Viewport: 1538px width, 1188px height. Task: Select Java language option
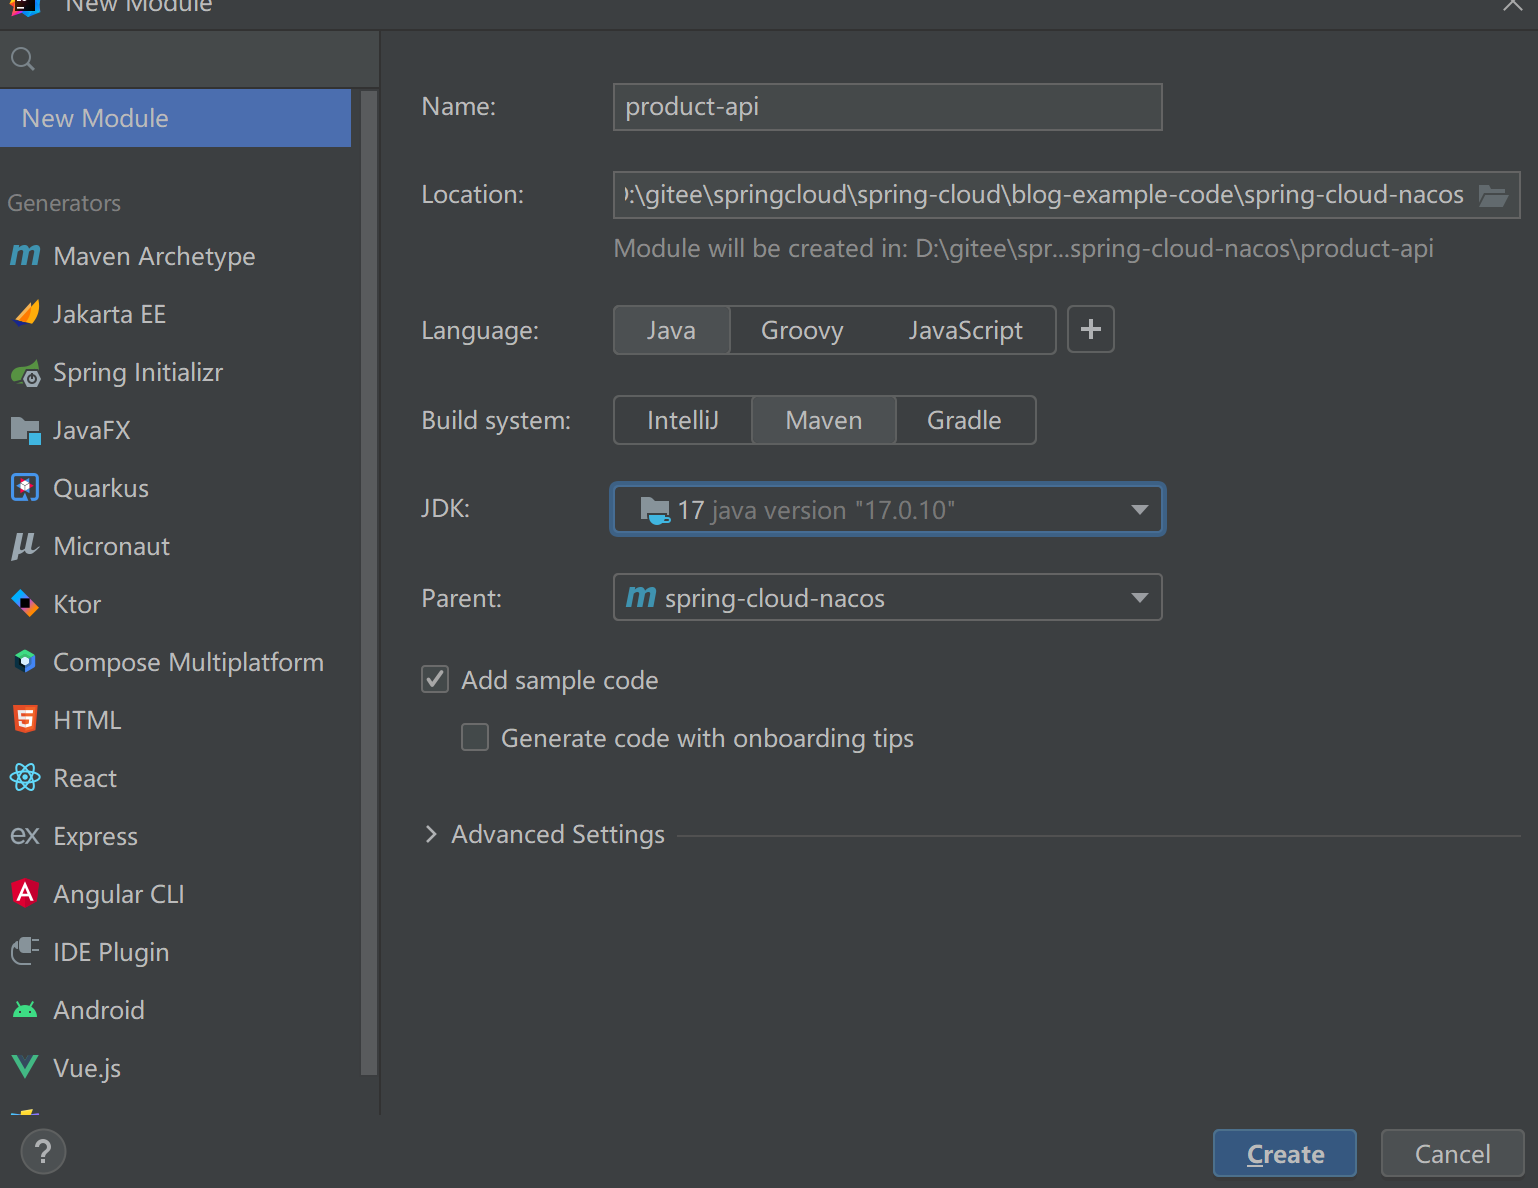tap(671, 330)
